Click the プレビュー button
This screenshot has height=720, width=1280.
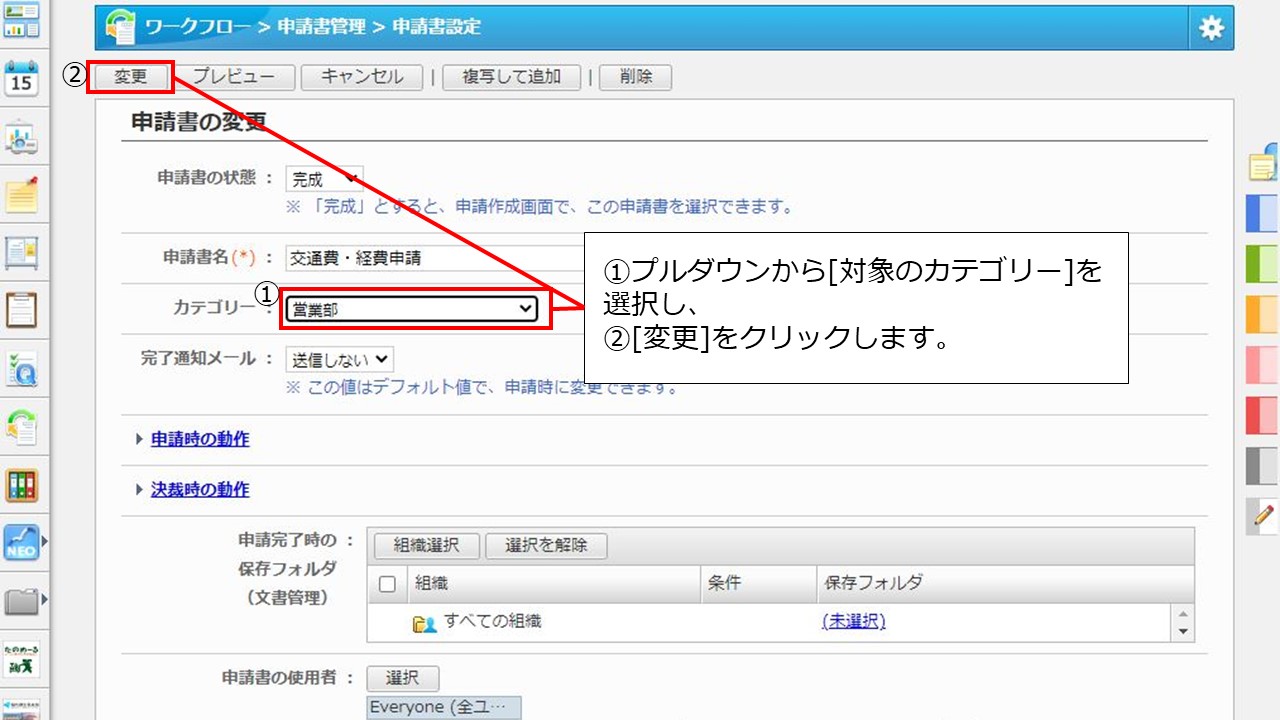pos(235,77)
